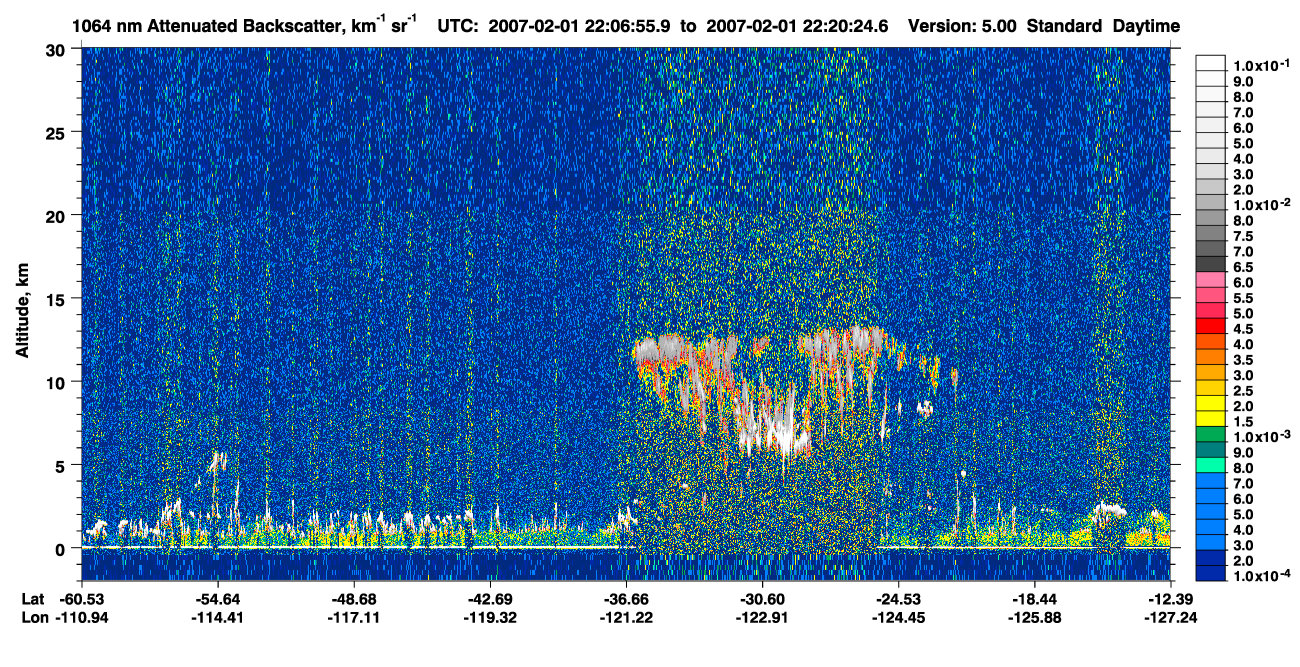1300x667 pixels.
Task: Click longitude value '-127.24'
Action: point(1170,617)
